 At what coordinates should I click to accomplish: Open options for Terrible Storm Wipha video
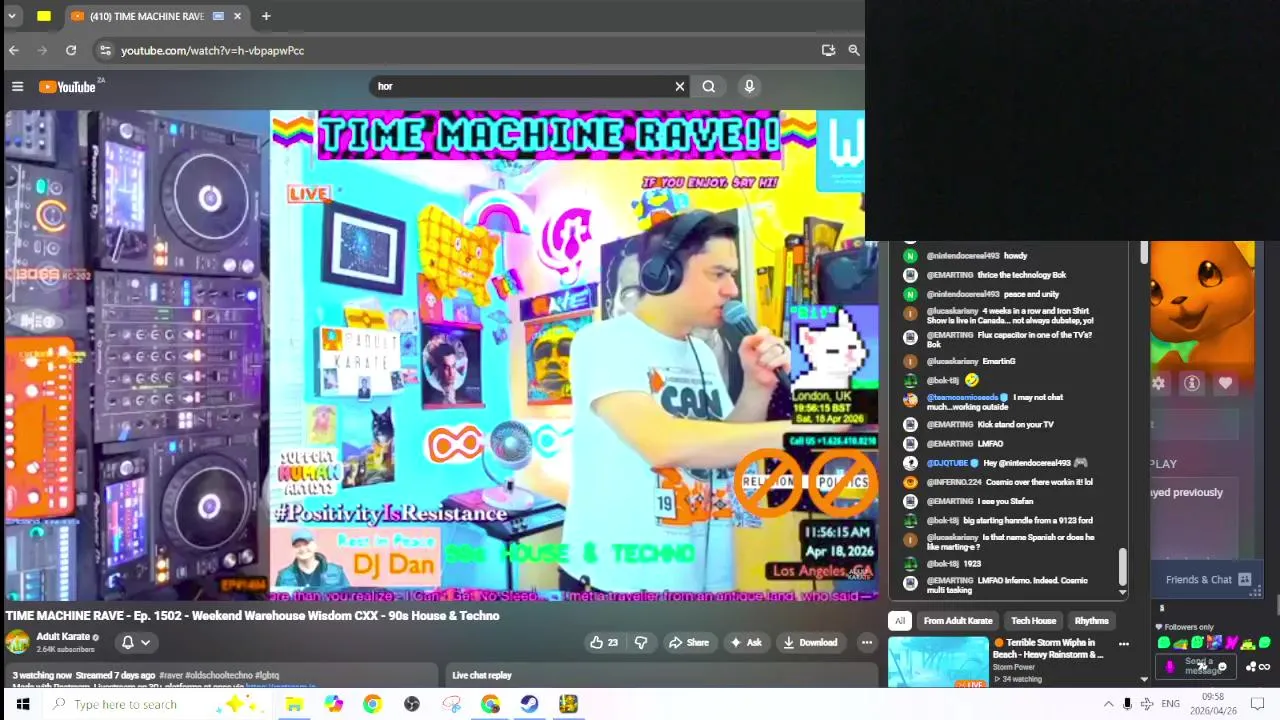coord(1123,644)
